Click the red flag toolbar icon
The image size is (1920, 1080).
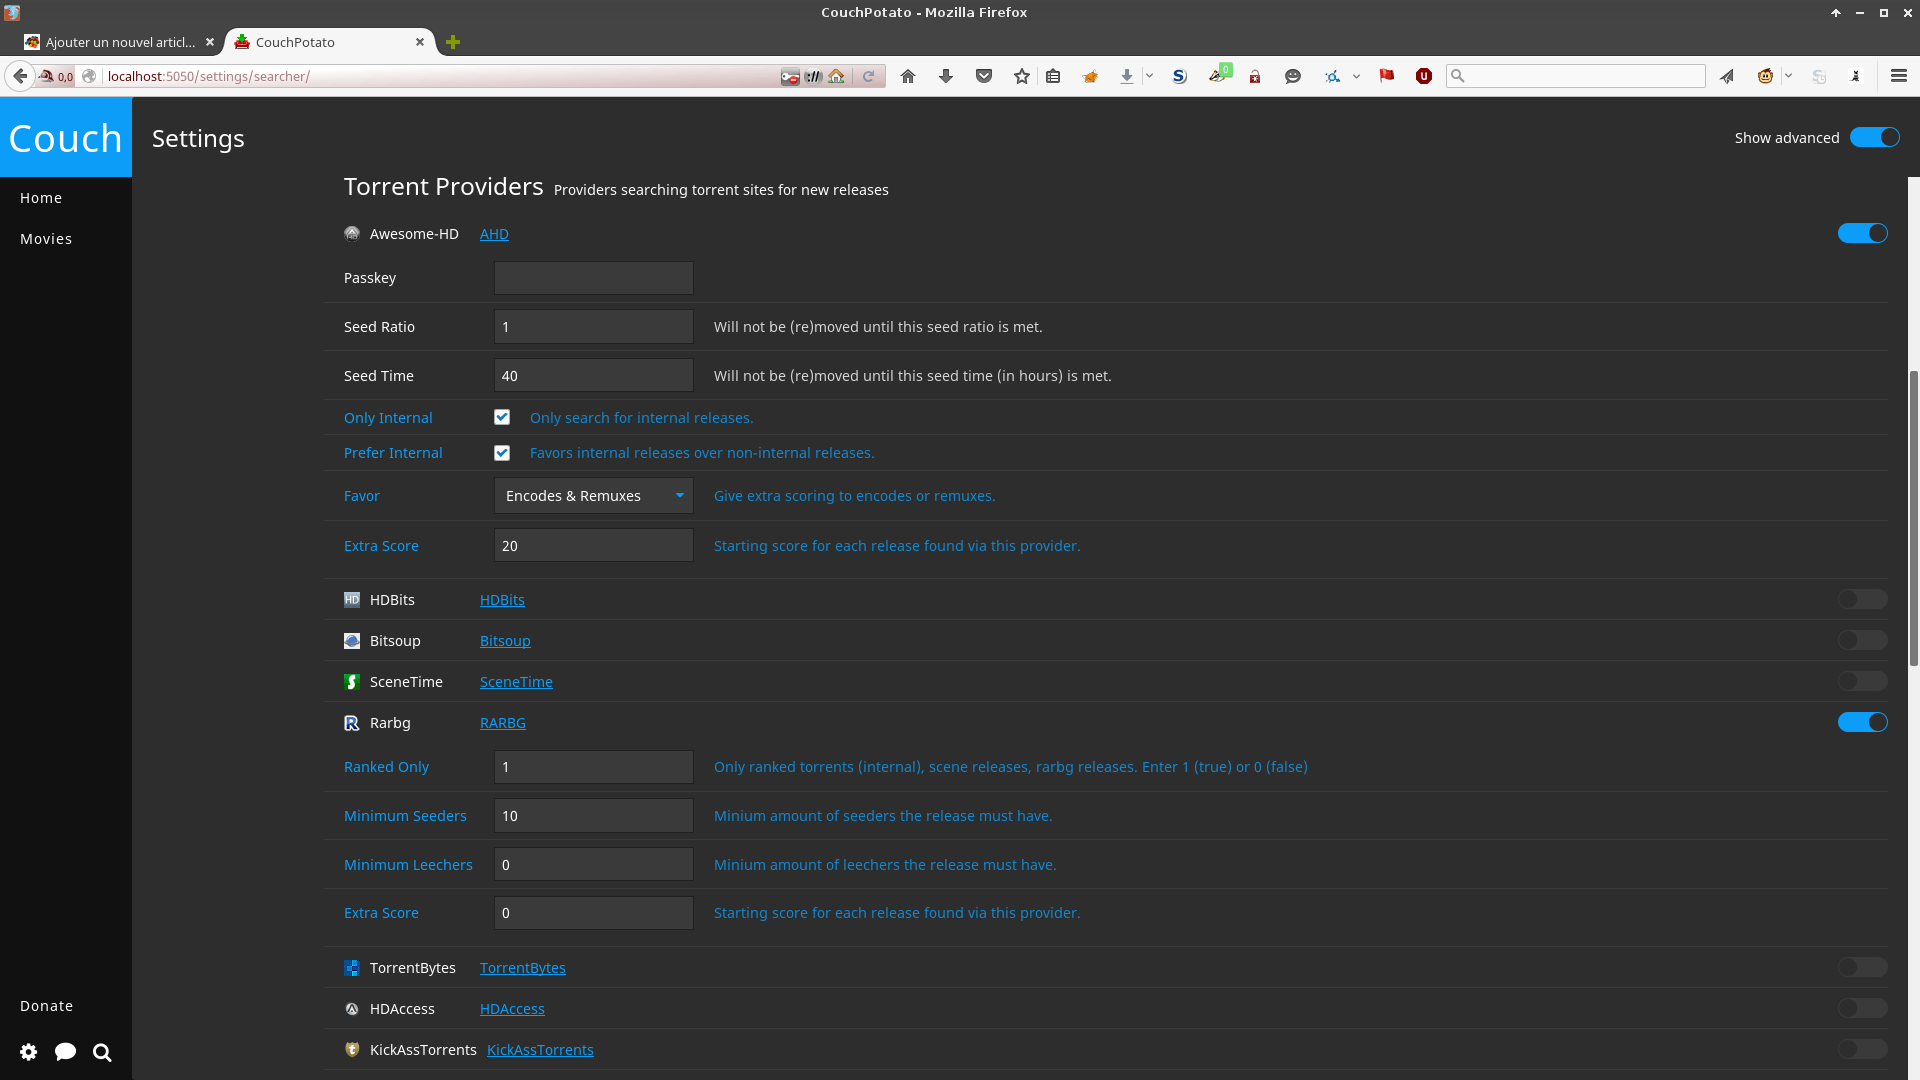(x=1387, y=76)
